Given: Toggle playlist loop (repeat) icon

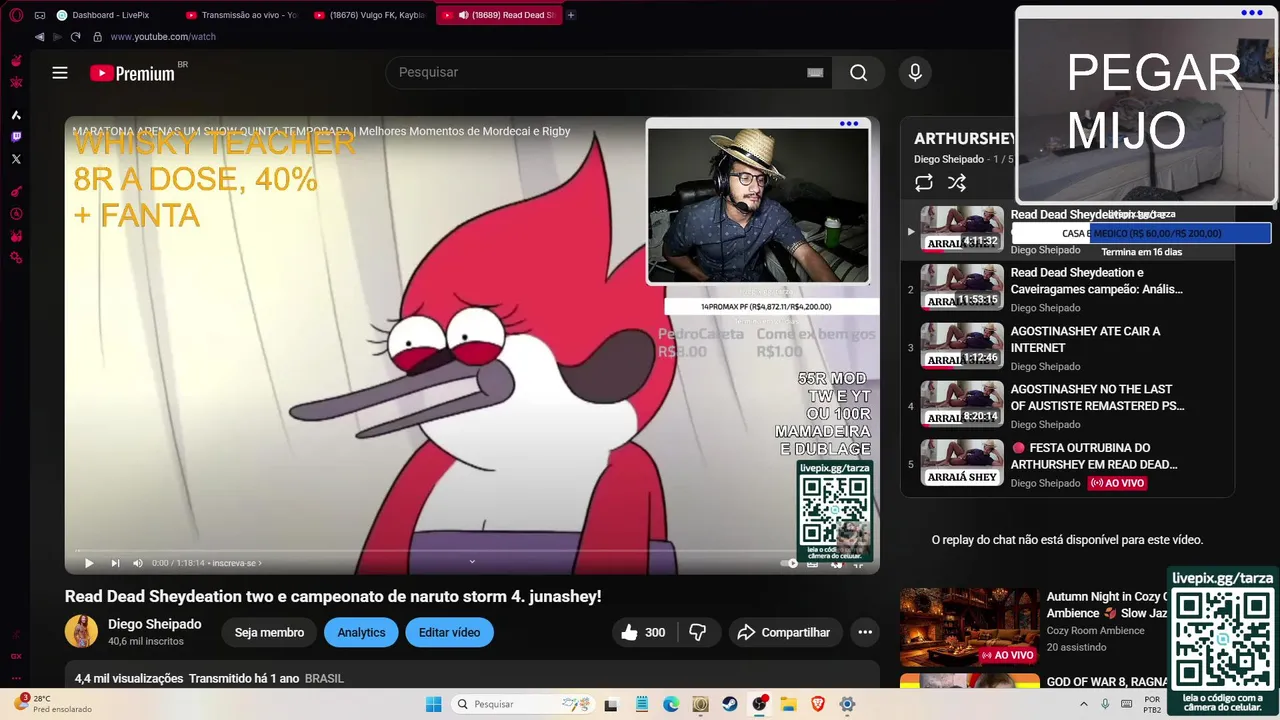Looking at the screenshot, I should tap(924, 183).
